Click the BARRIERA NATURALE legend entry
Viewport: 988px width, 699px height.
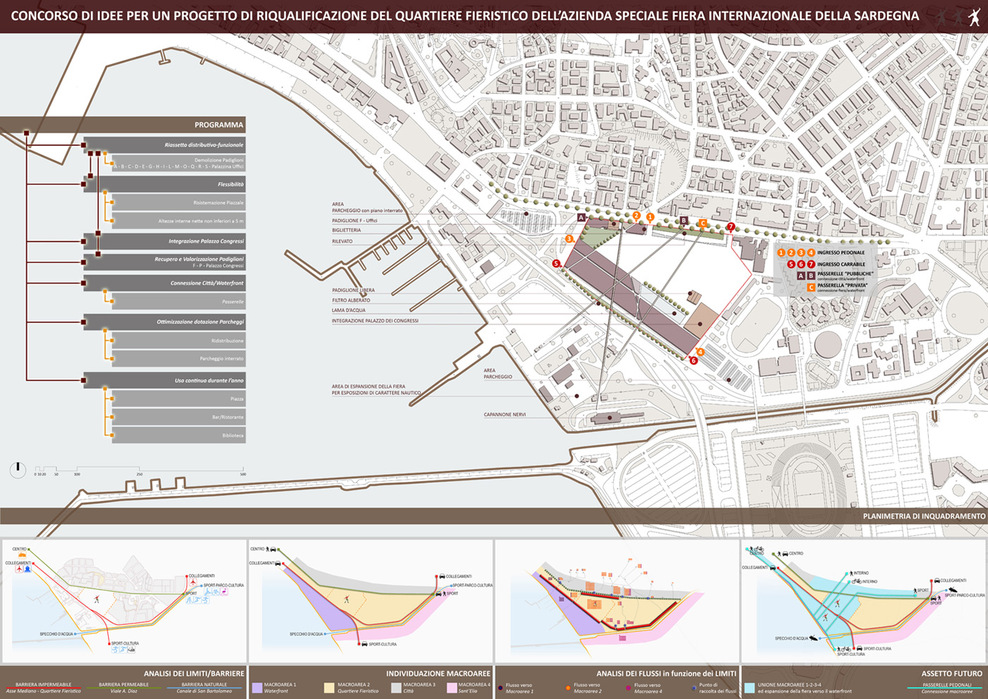[x=204, y=688]
